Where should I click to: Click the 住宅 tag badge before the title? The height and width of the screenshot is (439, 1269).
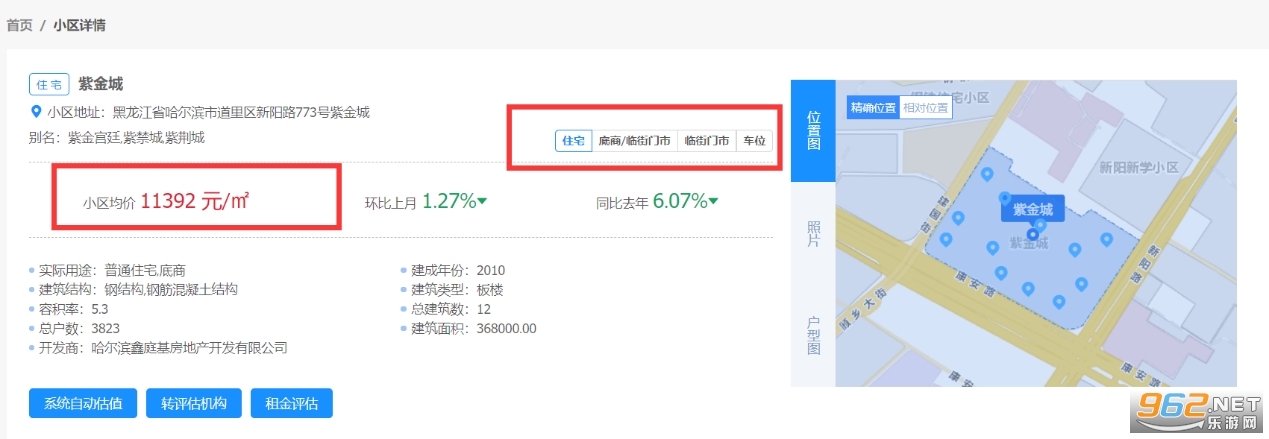[x=50, y=84]
